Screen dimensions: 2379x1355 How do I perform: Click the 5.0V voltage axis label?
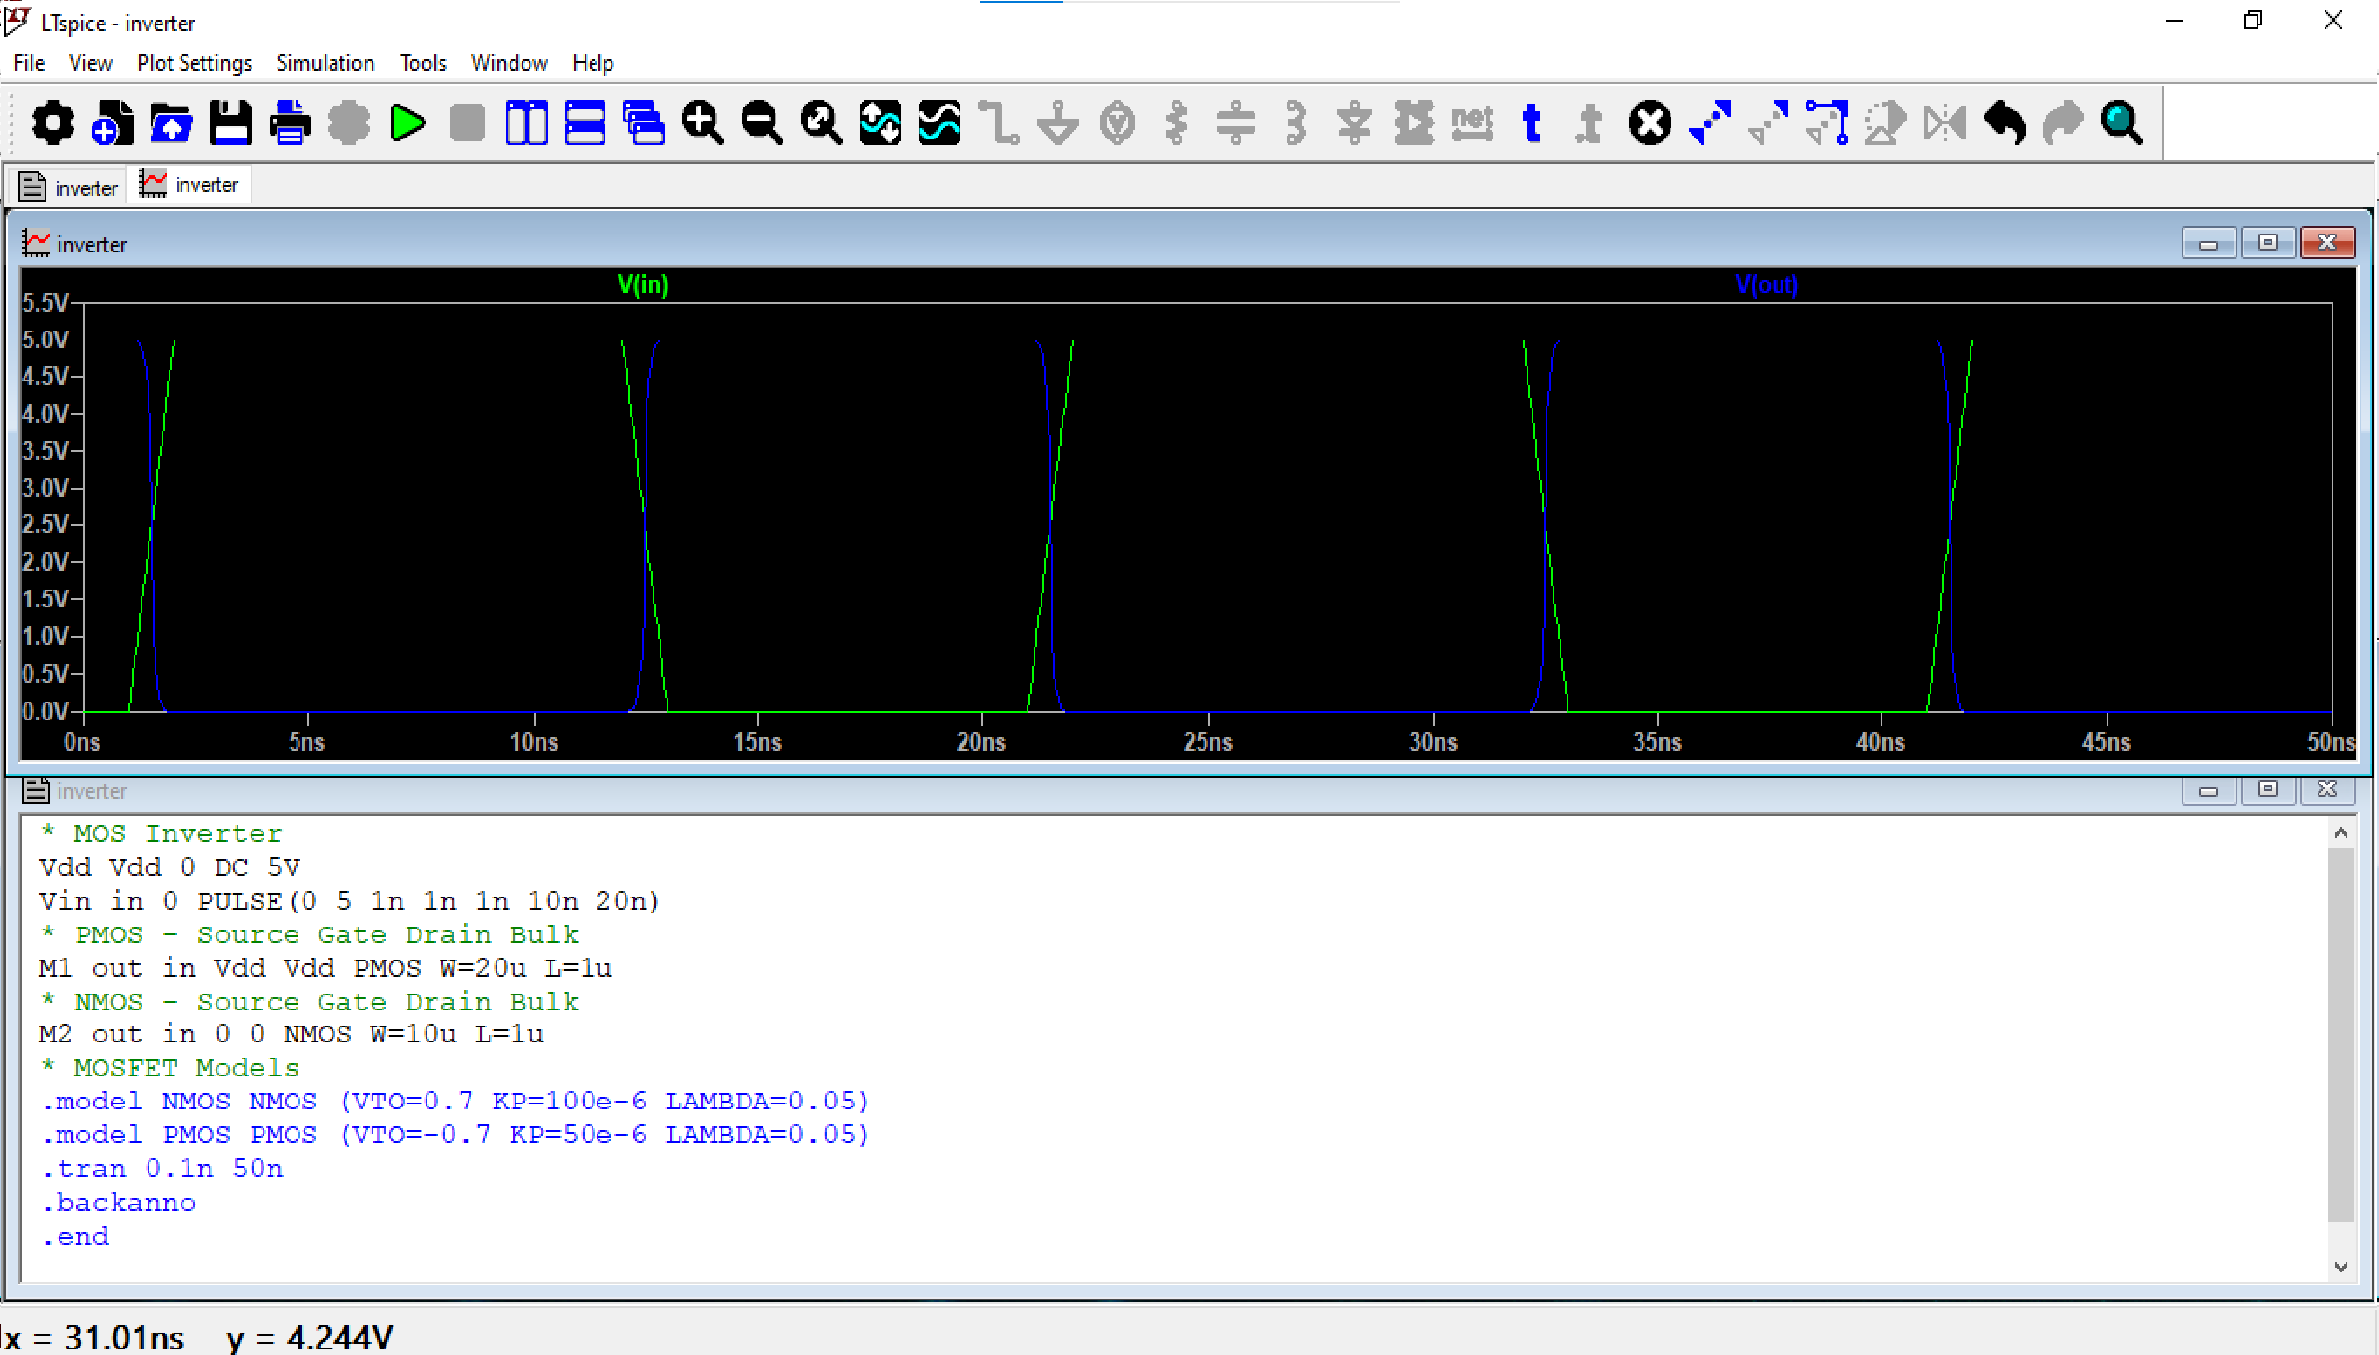46,339
